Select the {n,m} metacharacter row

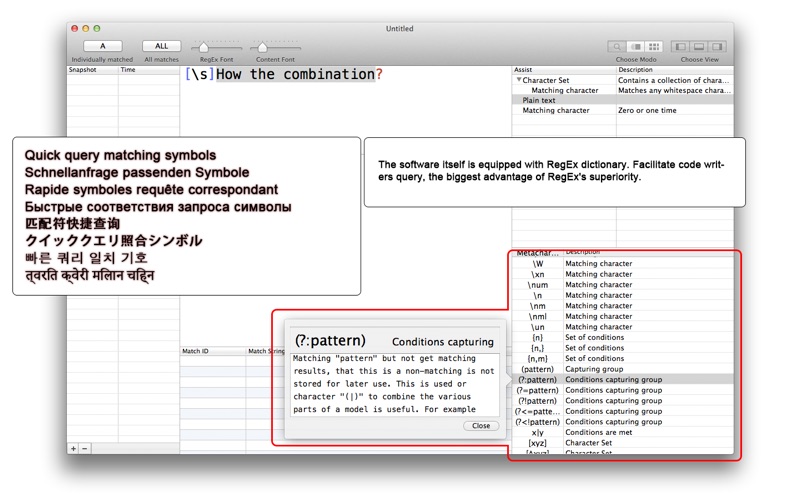tap(622, 358)
